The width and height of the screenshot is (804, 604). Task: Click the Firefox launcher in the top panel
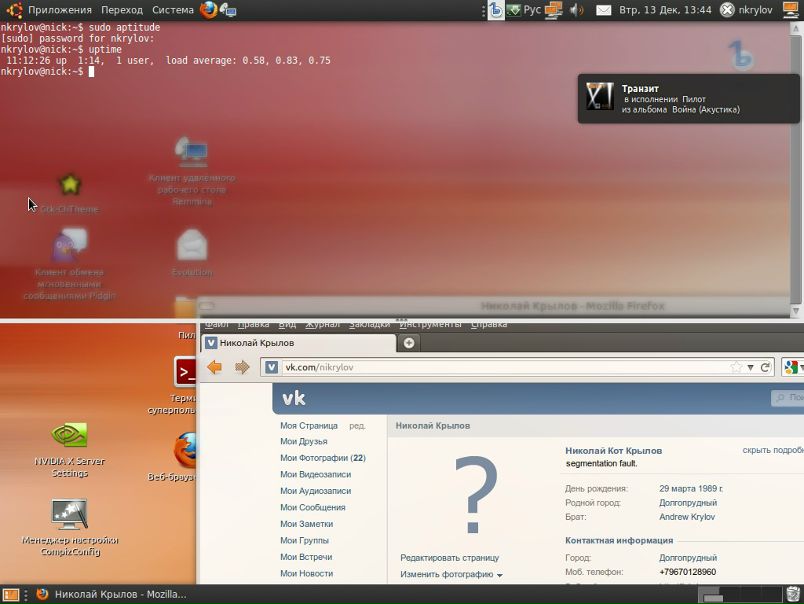point(208,10)
